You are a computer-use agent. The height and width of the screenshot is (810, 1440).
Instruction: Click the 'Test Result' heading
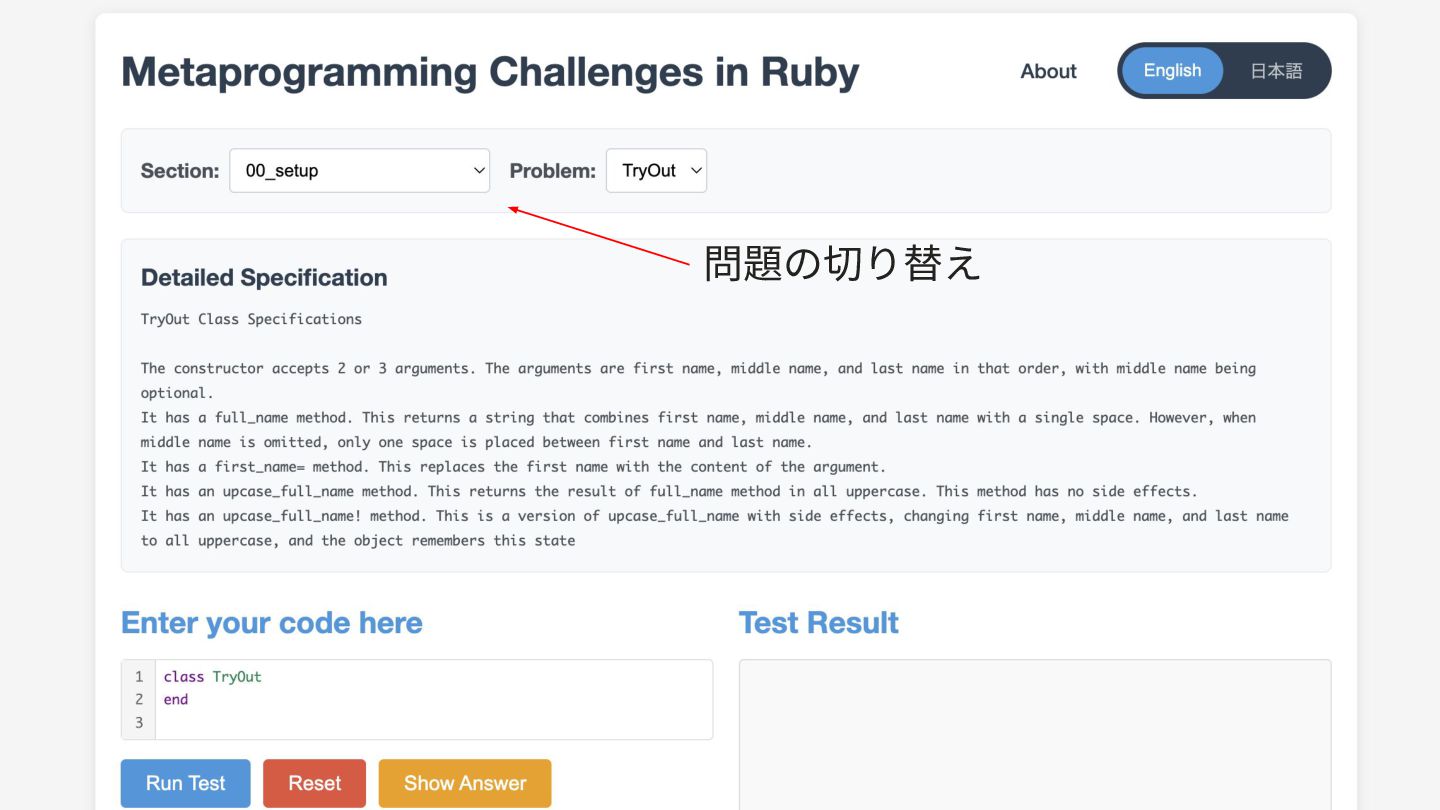818,623
